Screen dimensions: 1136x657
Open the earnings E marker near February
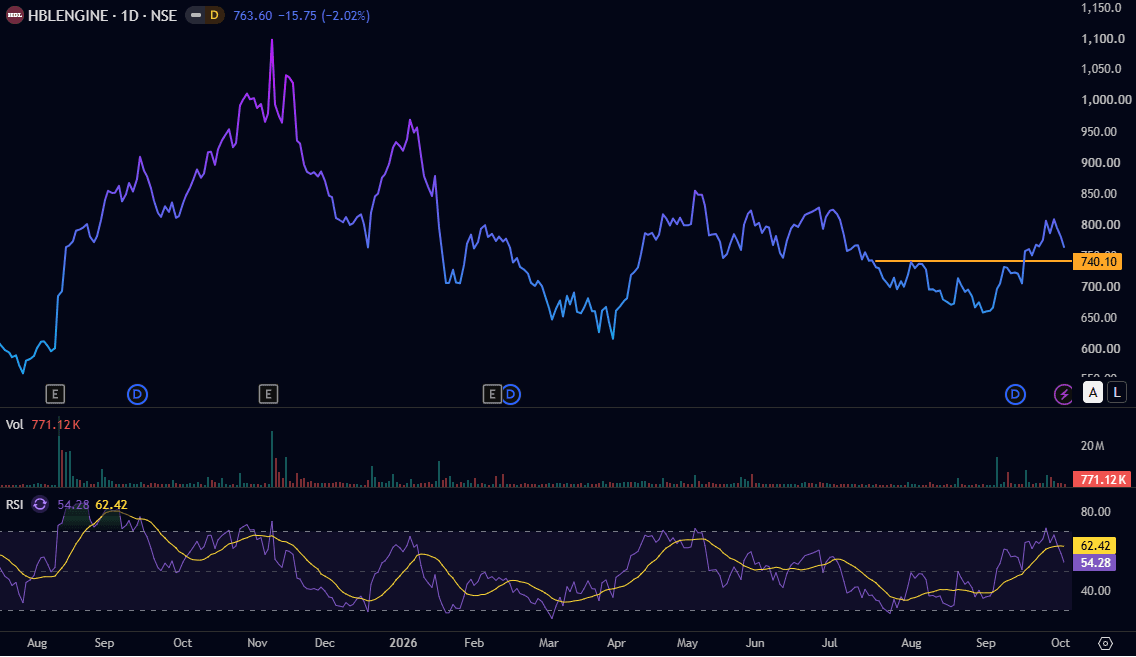[x=491, y=394]
